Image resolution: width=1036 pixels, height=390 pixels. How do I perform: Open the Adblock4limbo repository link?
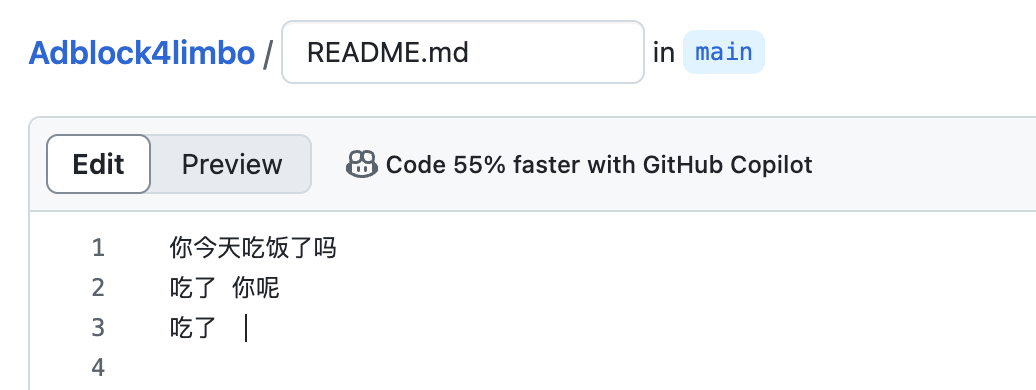141,52
